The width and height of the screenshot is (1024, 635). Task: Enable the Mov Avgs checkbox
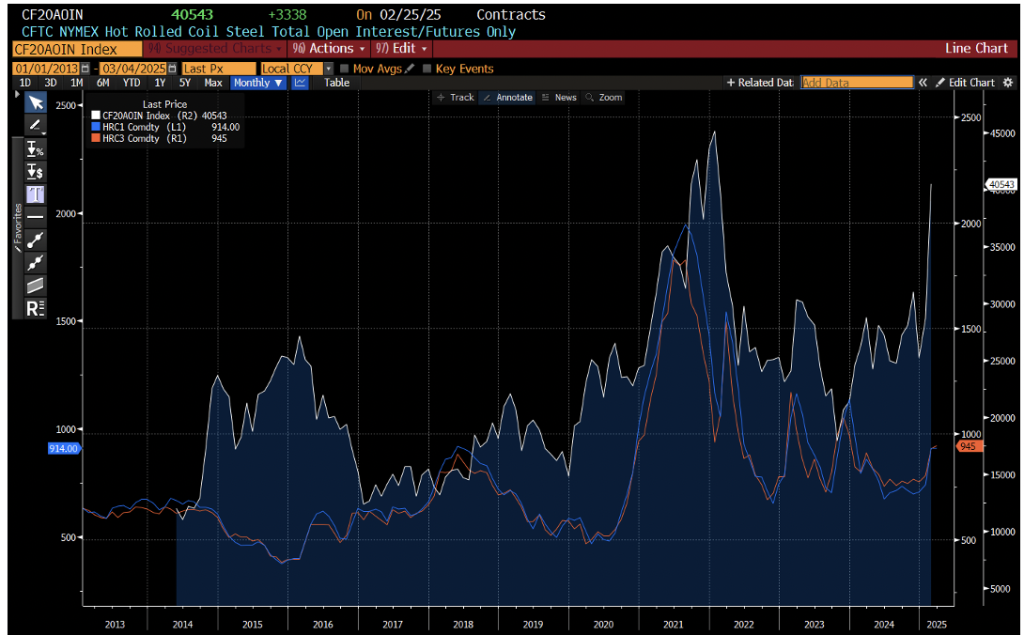345,68
